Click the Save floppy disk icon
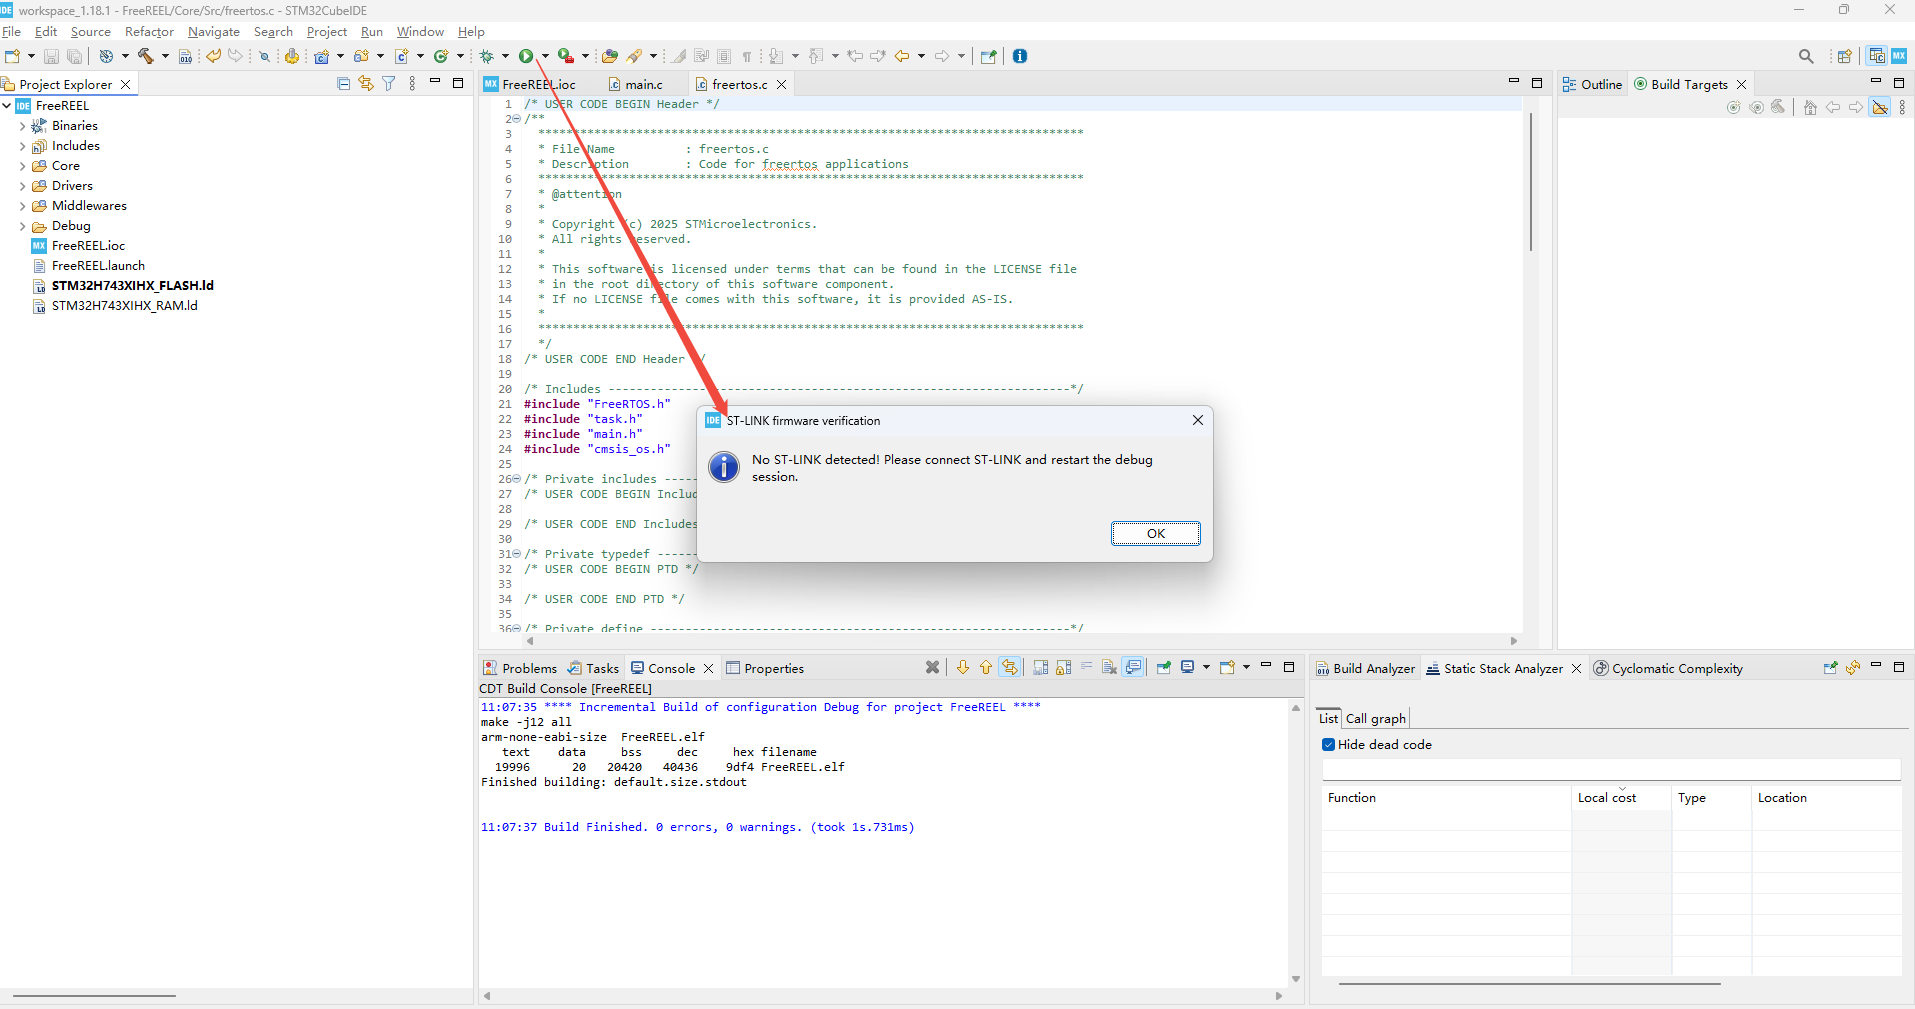1915x1009 pixels. point(51,56)
